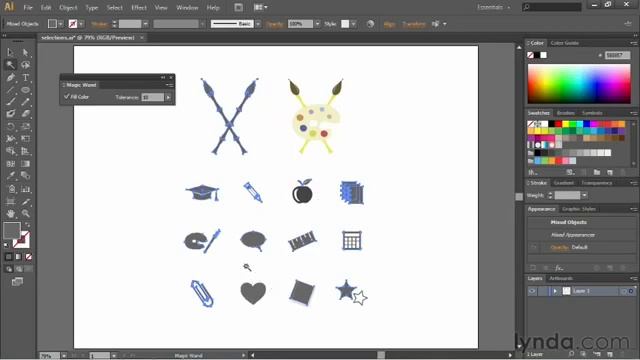Viewport: 640px width, 360px height.
Task: Select the Direct Selection tool (white arrow)
Action: coord(25,52)
